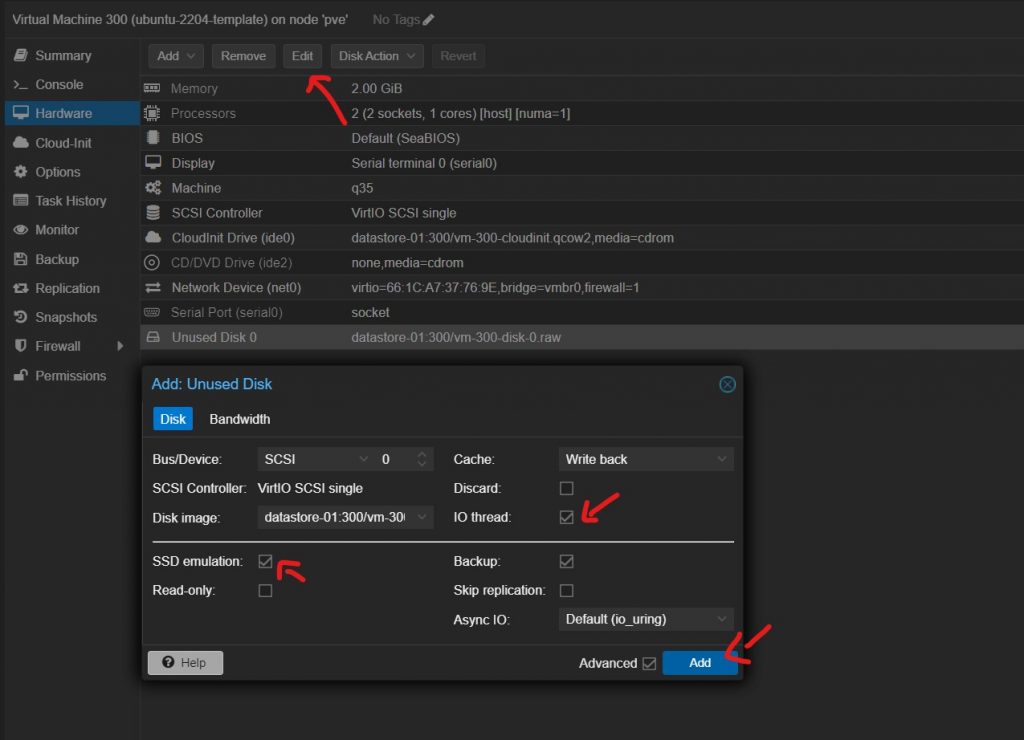Click the Cloud-Init cloud icon in sidebar
Image resolution: width=1024 pixels, height=740 pixels.
coord(21,143)
